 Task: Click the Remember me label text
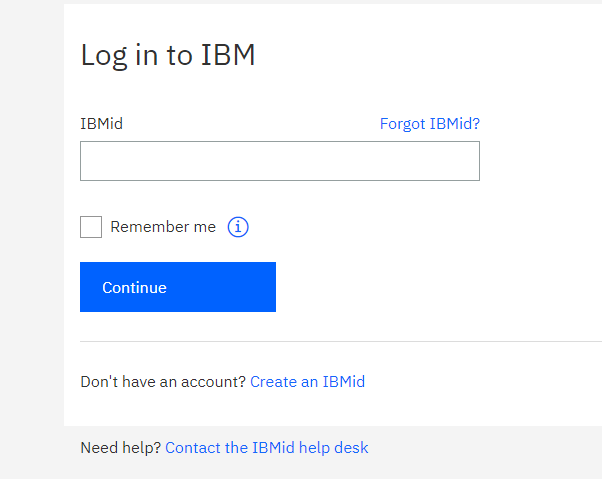163,227
